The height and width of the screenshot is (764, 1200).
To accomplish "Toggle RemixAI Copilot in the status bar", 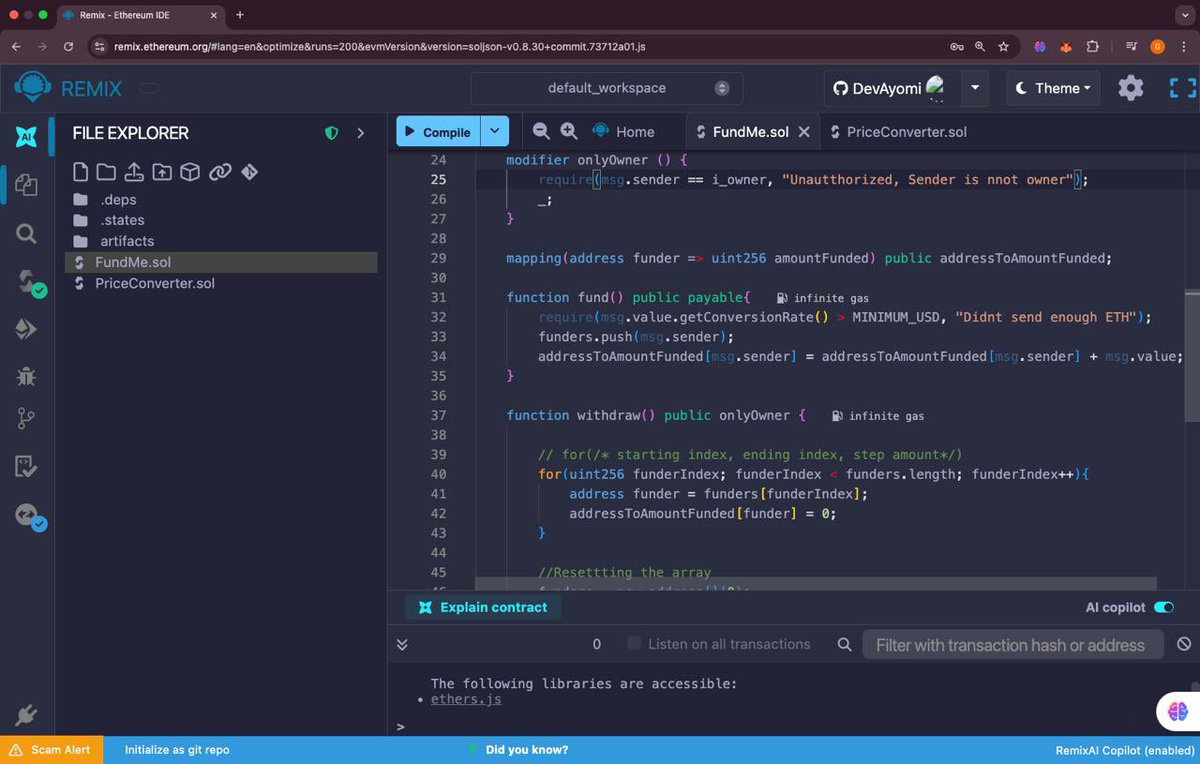I will [1124, 750].
